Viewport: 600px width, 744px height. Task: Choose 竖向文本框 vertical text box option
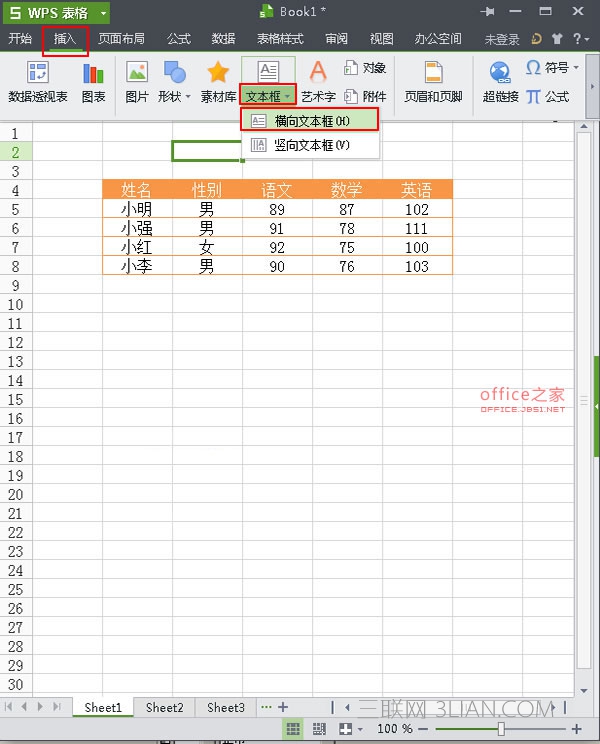pos(310,145)
